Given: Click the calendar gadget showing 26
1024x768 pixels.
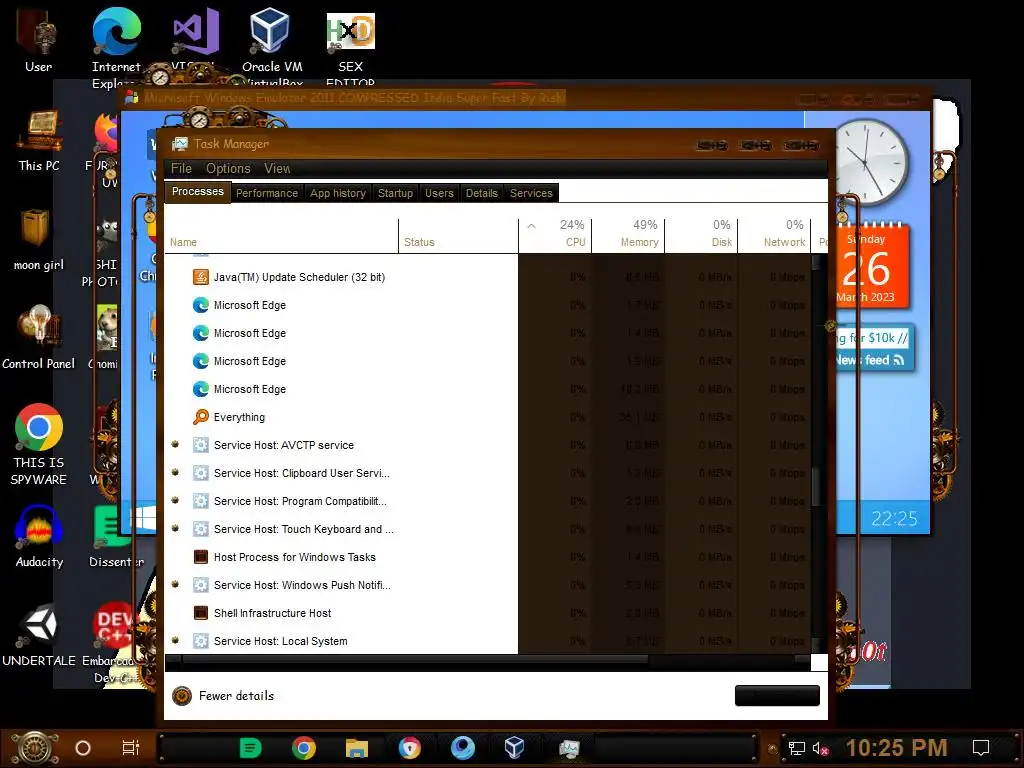Looking at the screenshot, I should point(872,267).
